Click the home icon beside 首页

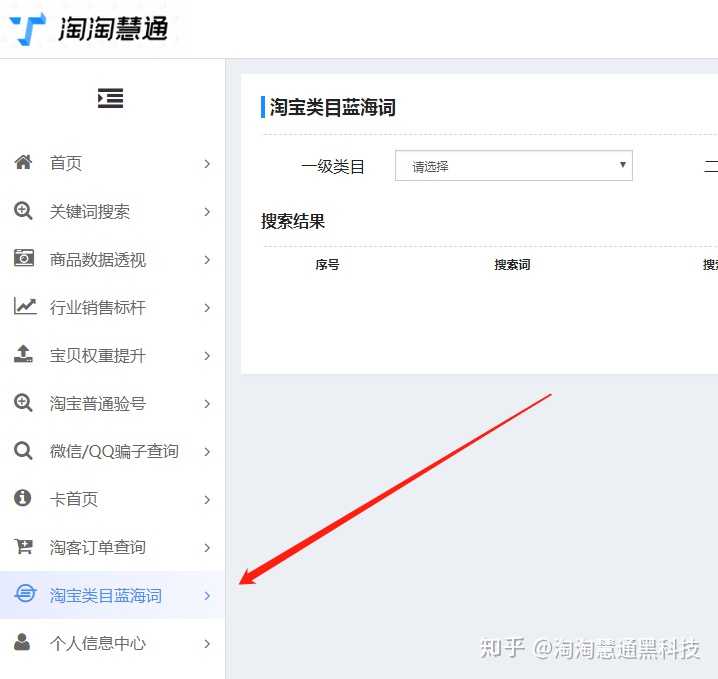pos(23,163)
